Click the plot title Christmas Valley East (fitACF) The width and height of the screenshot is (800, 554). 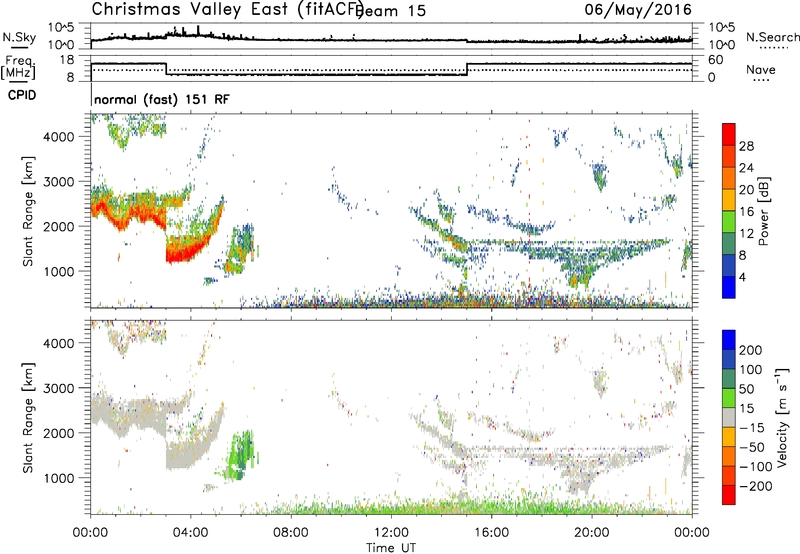coord(228,9)
